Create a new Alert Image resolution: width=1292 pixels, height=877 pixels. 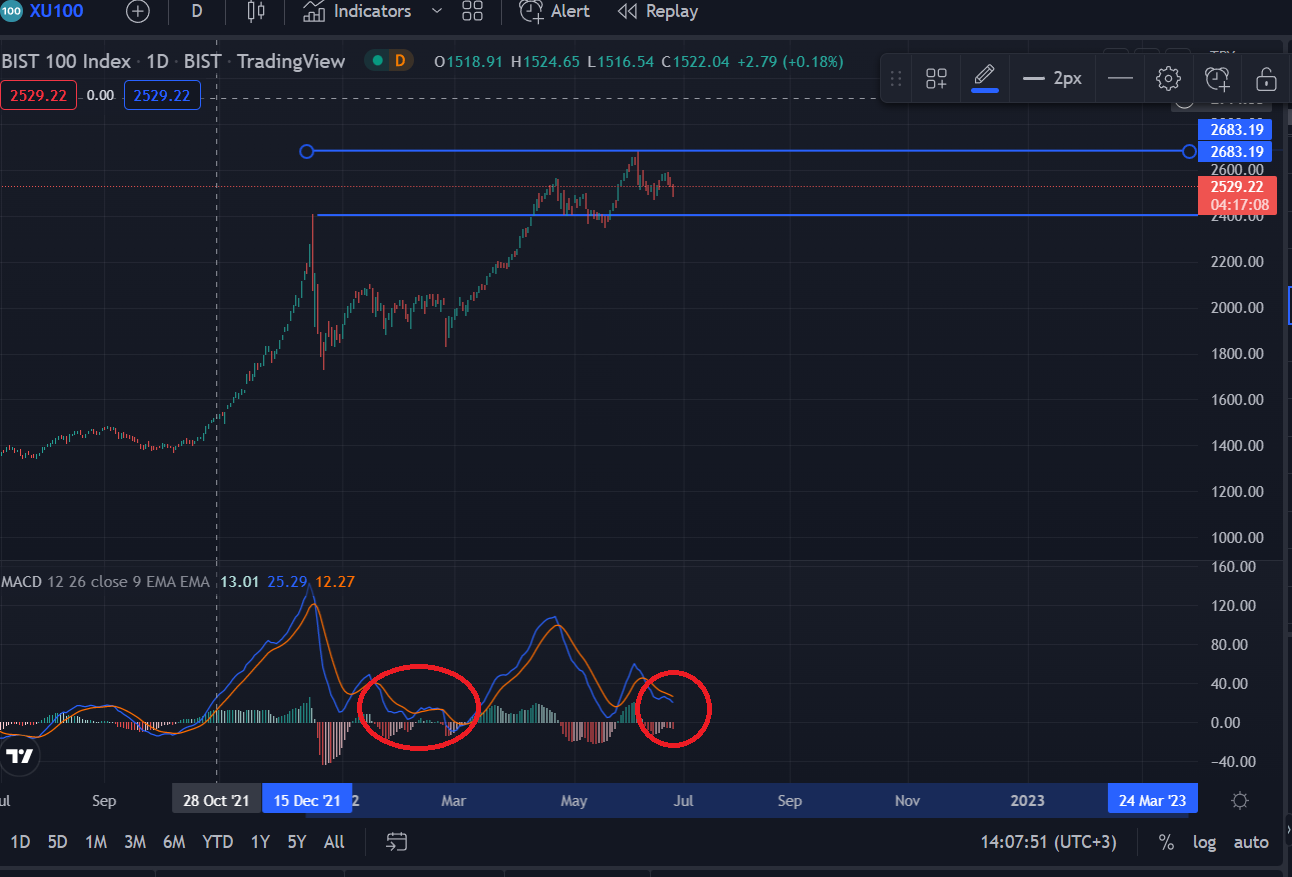coord(554,11)
